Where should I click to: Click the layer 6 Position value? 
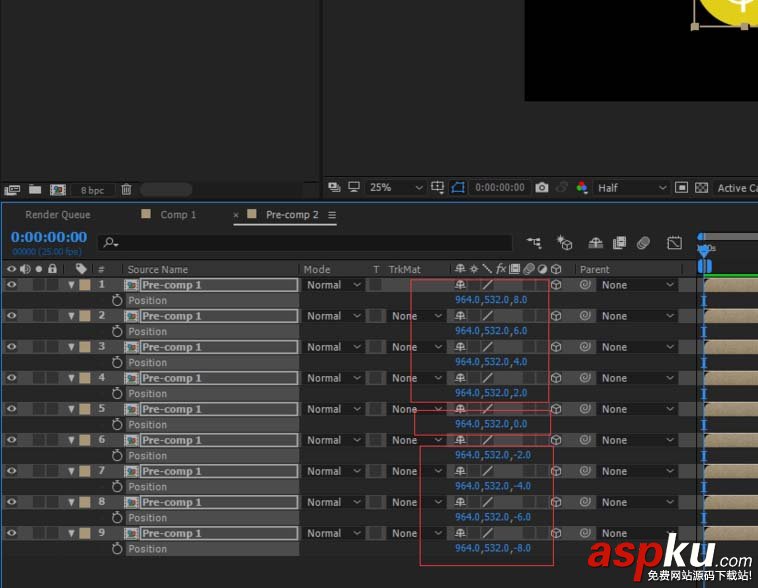(492, 455)
